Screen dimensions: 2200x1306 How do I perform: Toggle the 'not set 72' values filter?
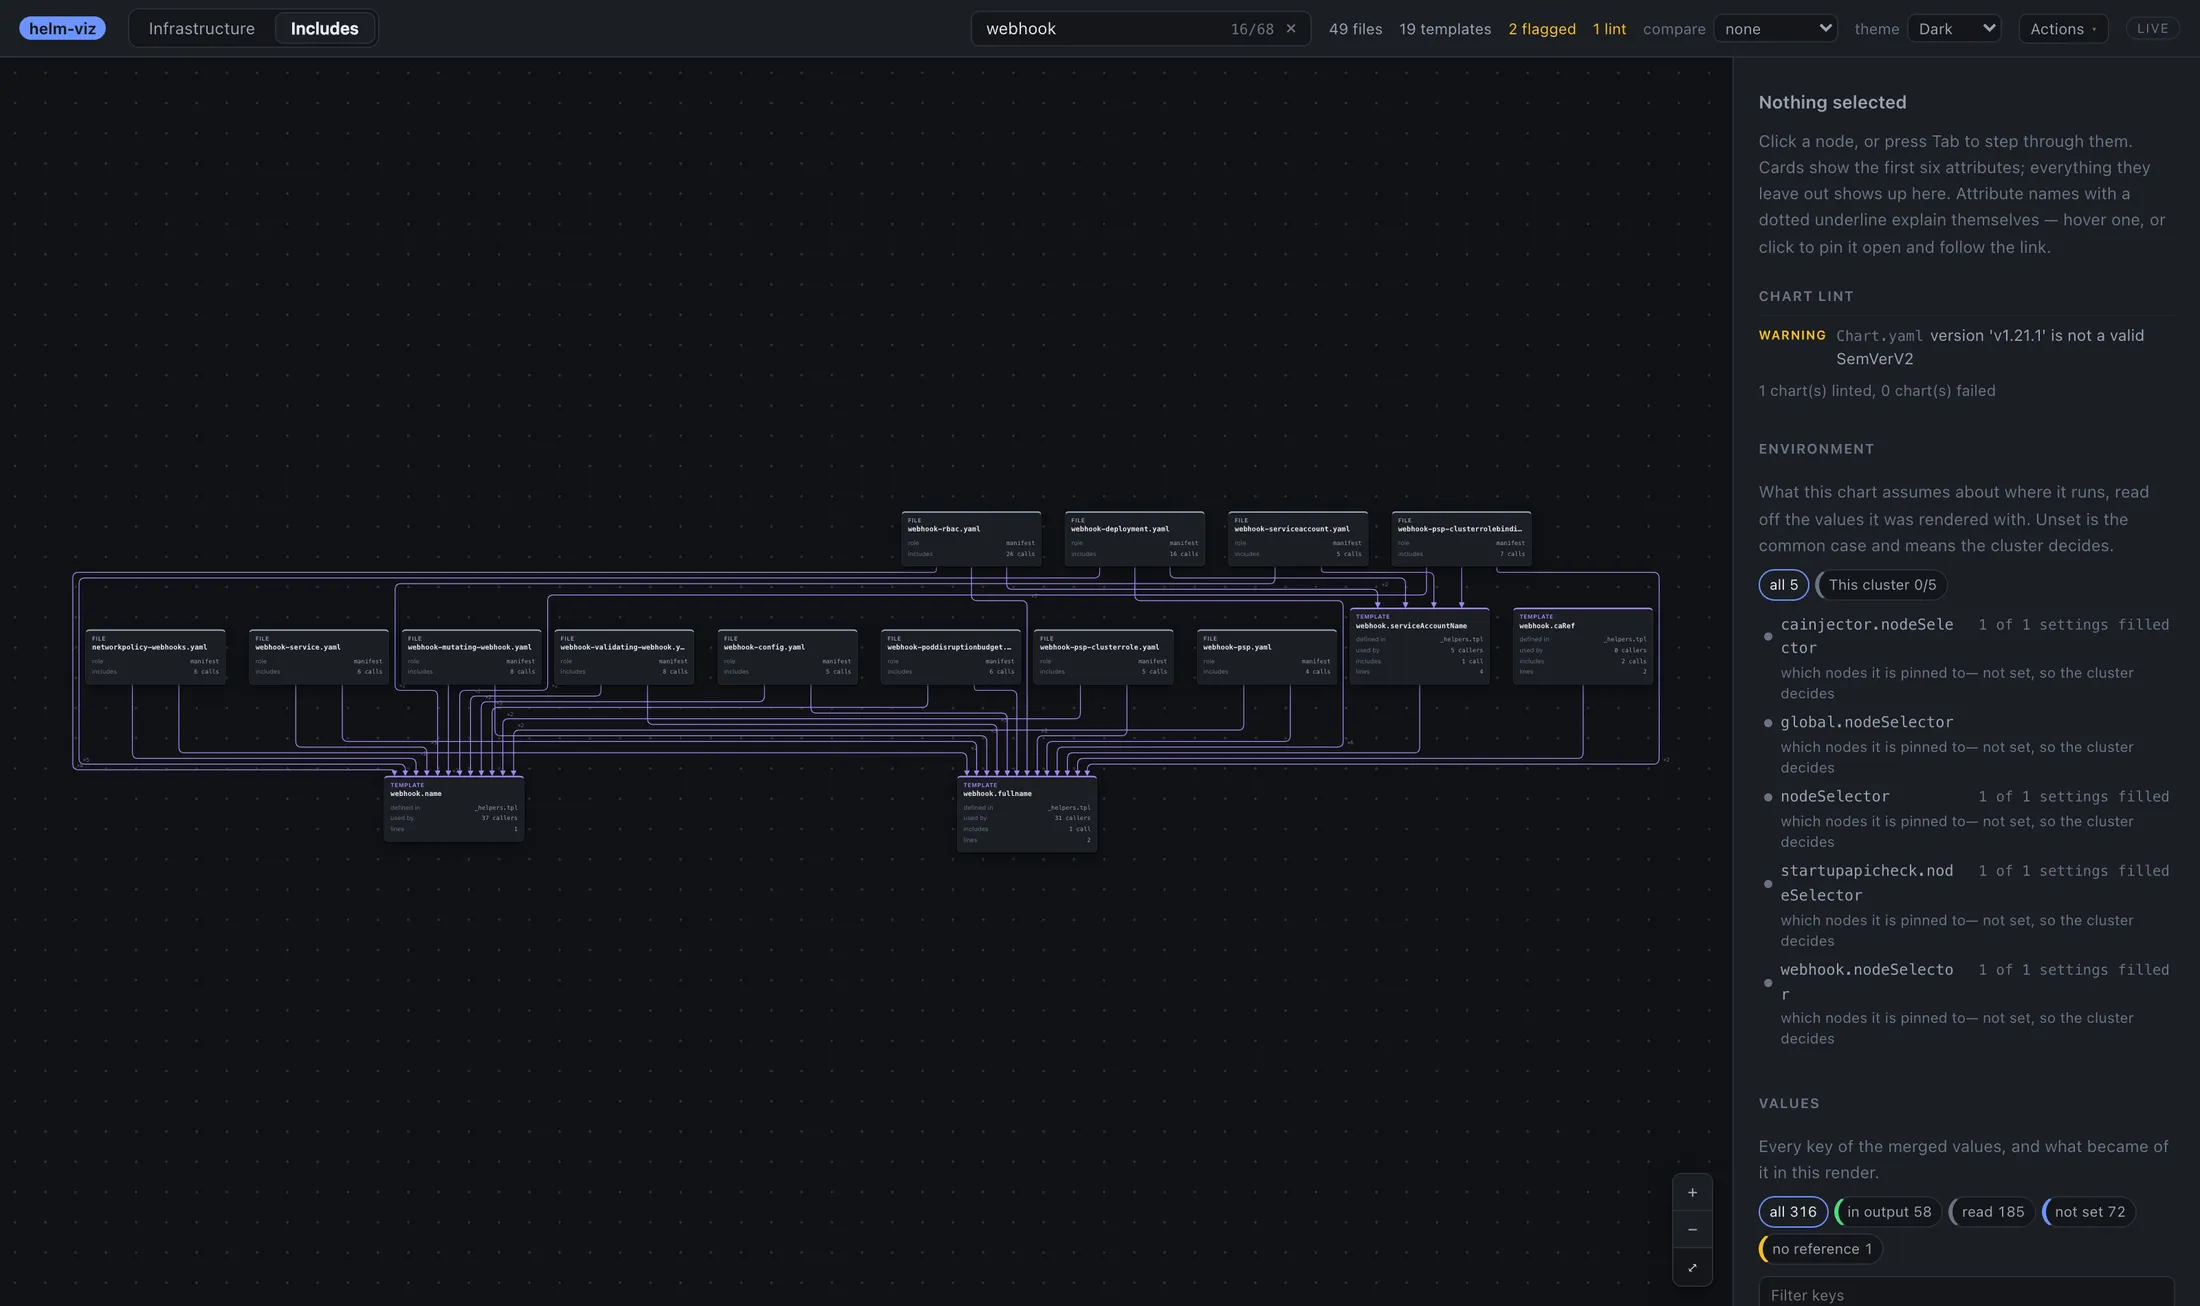pyautogui.click(x=2089, y=1212)
